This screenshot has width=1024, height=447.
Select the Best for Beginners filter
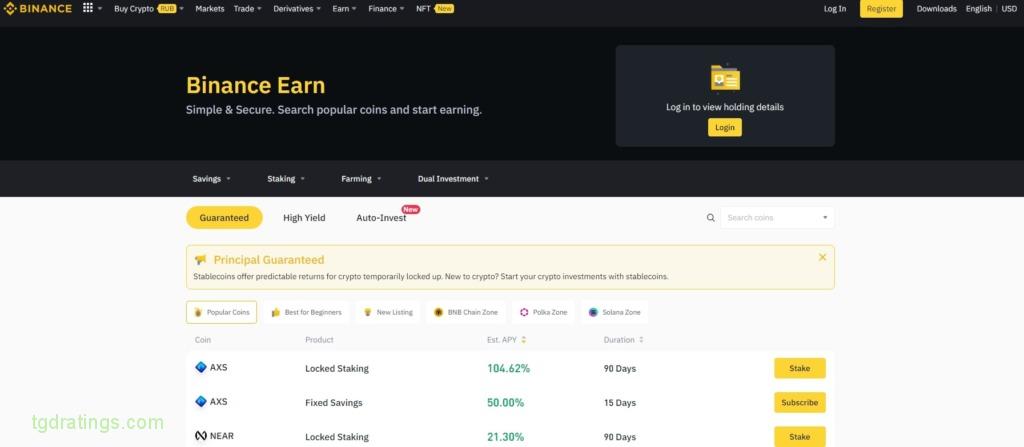(x=306, y=312)
